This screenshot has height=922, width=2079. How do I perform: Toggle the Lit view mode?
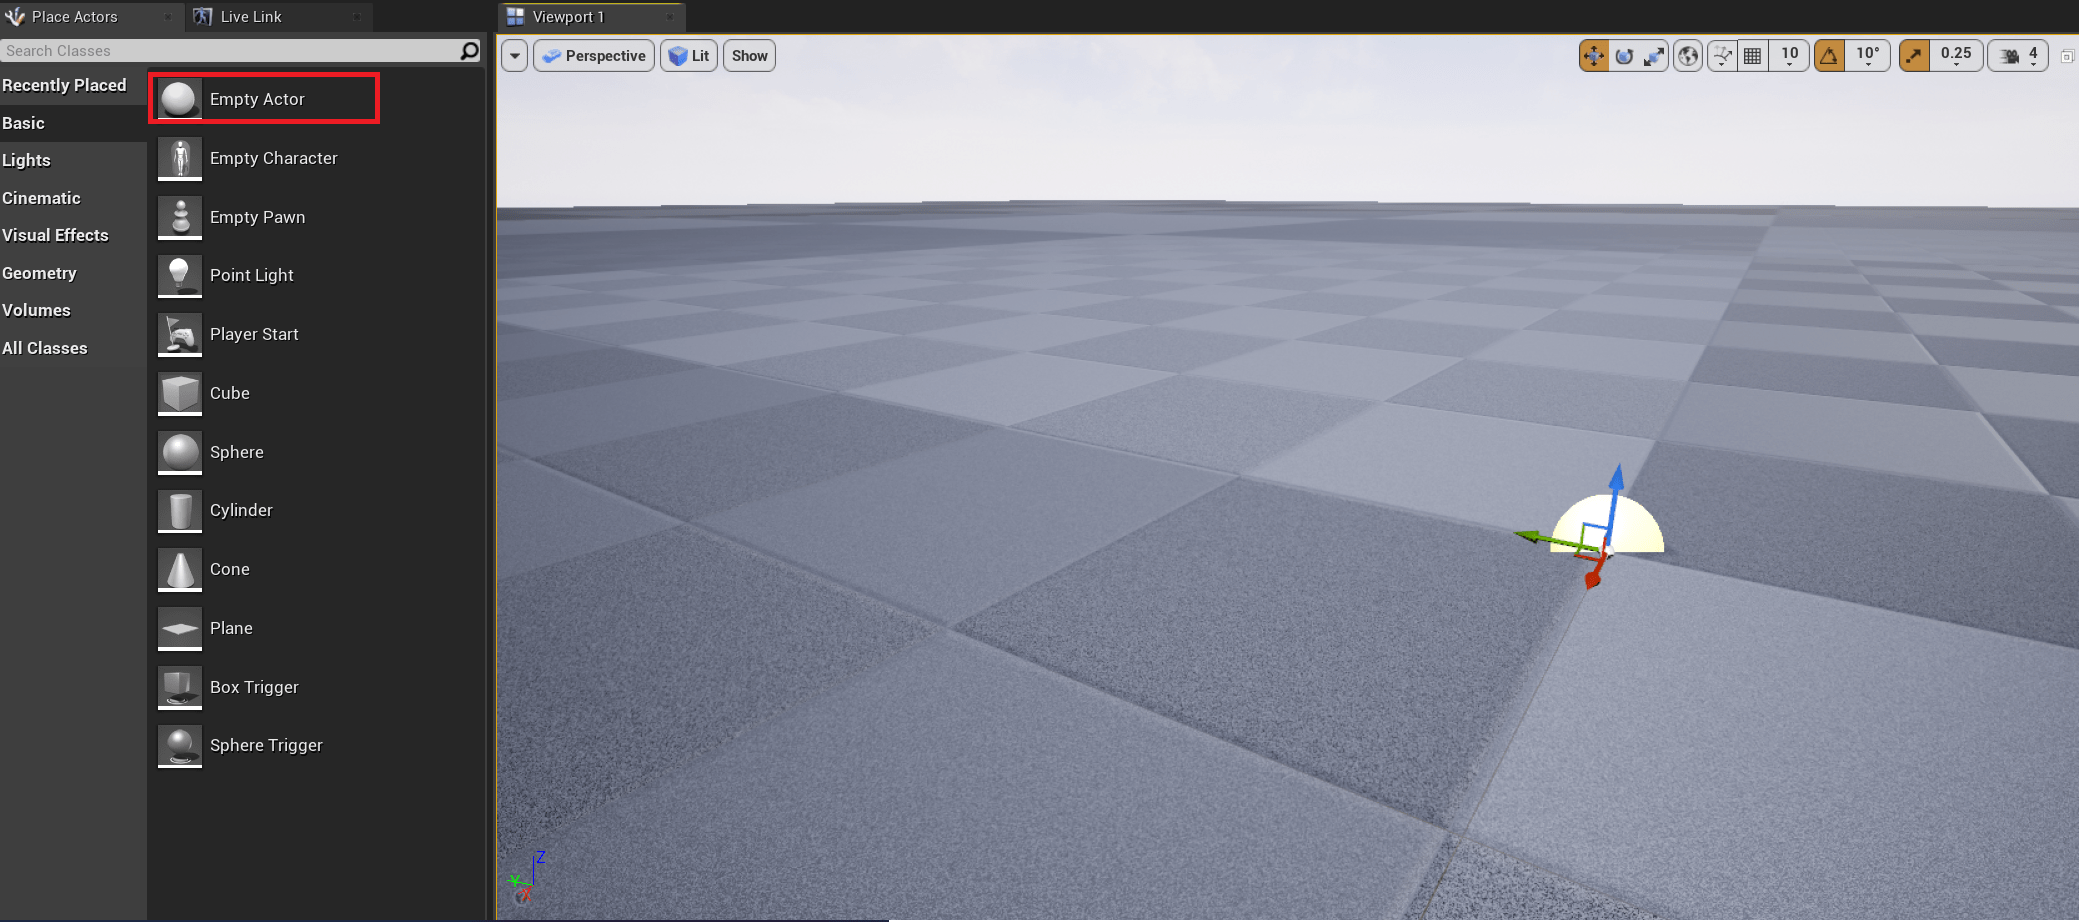(x=688, y=55)
